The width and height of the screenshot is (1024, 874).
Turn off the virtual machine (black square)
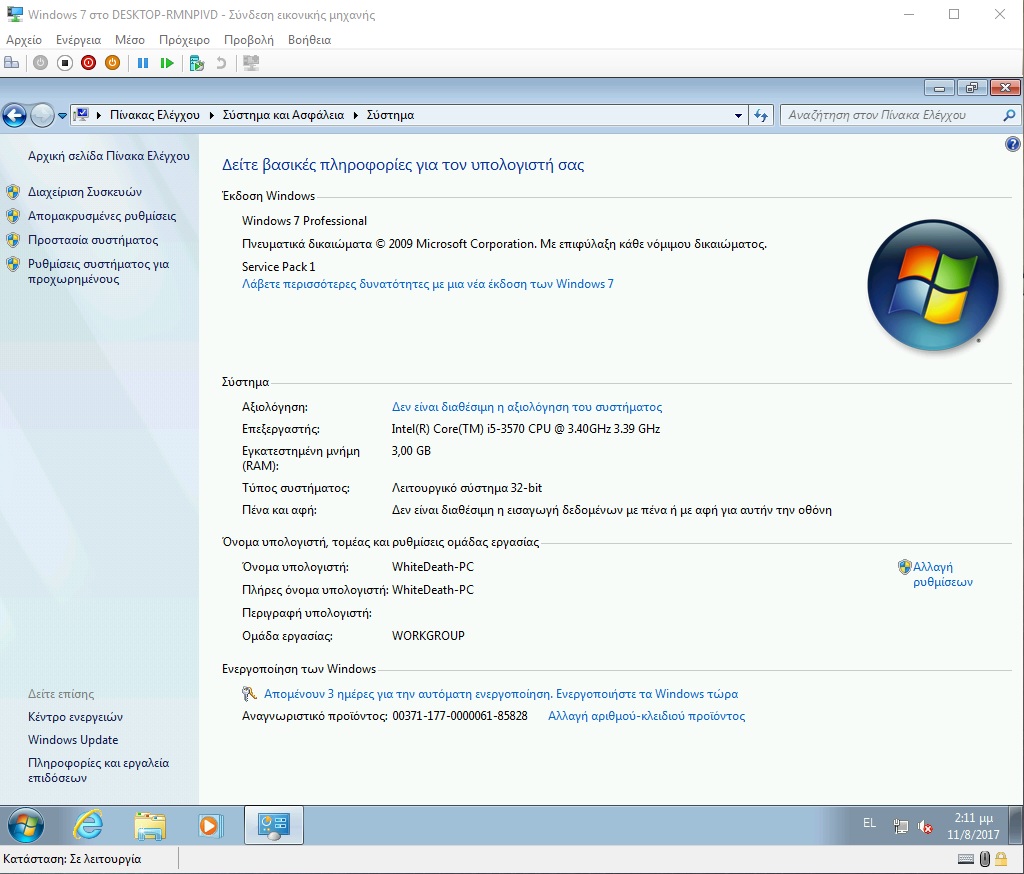[x=65, y=63]
